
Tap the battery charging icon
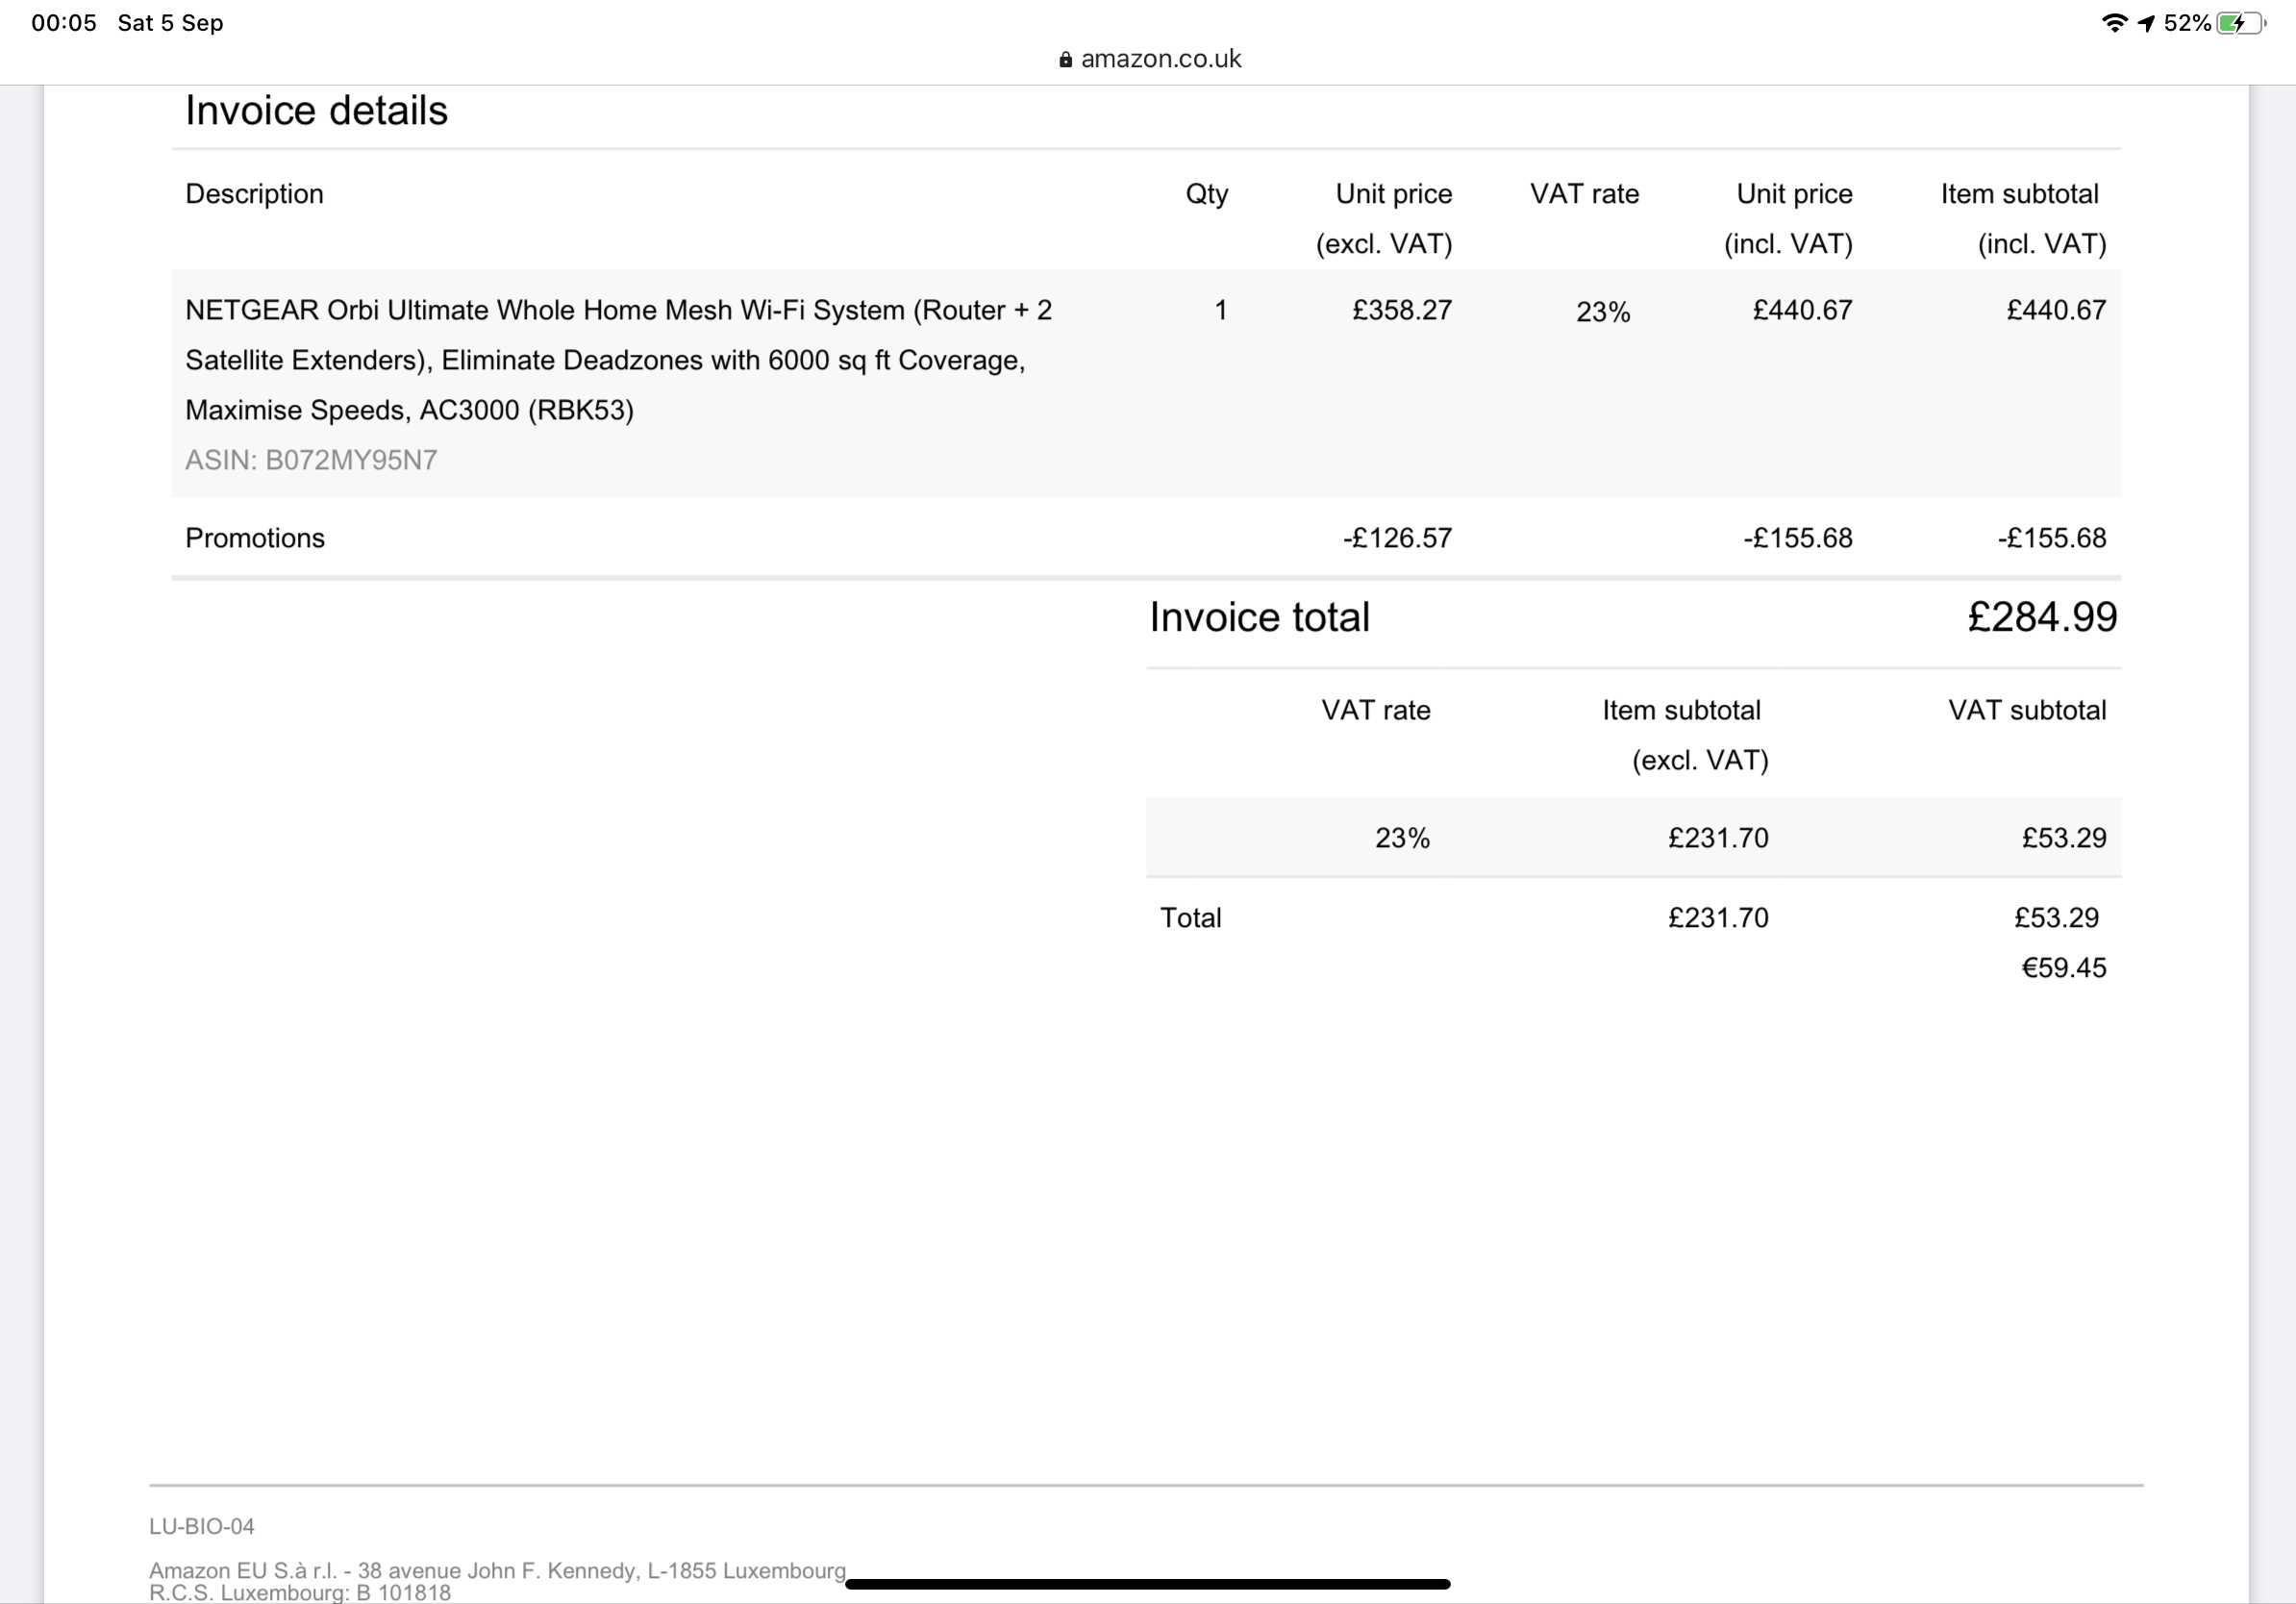click(x=2241, y=23)
